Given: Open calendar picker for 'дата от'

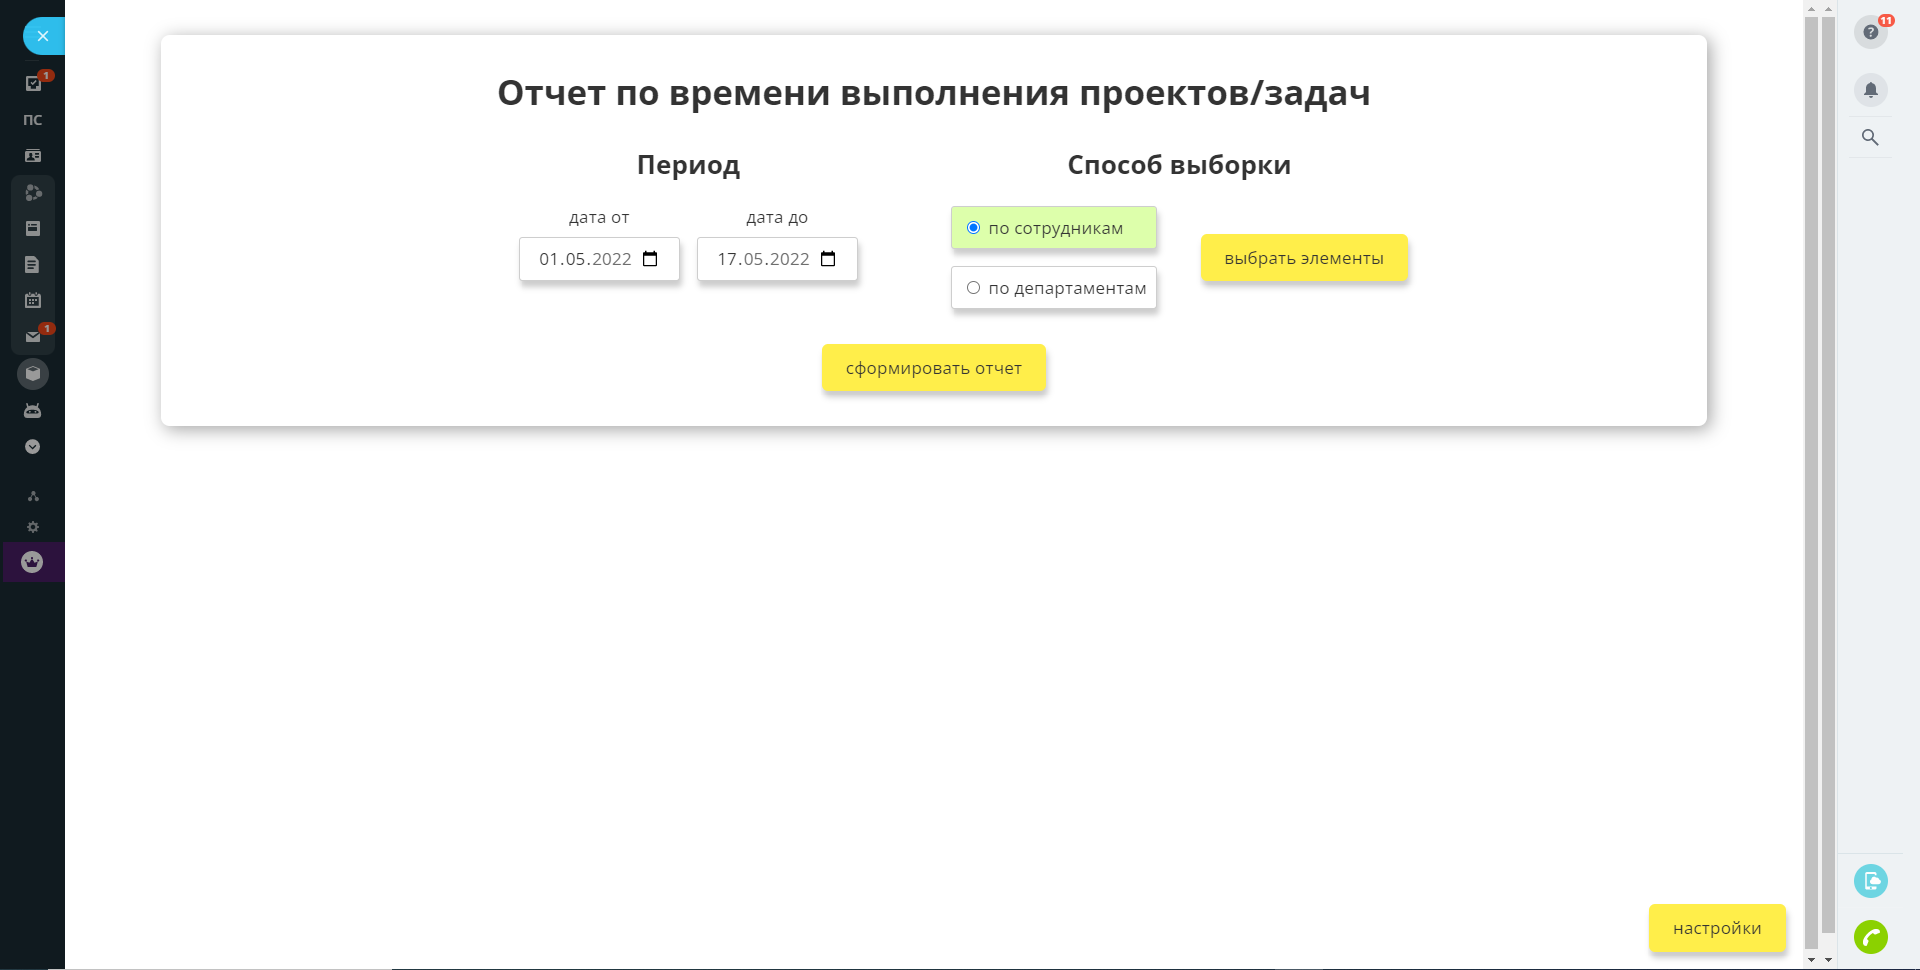Looking at the screenshot, I should (650, 259).
